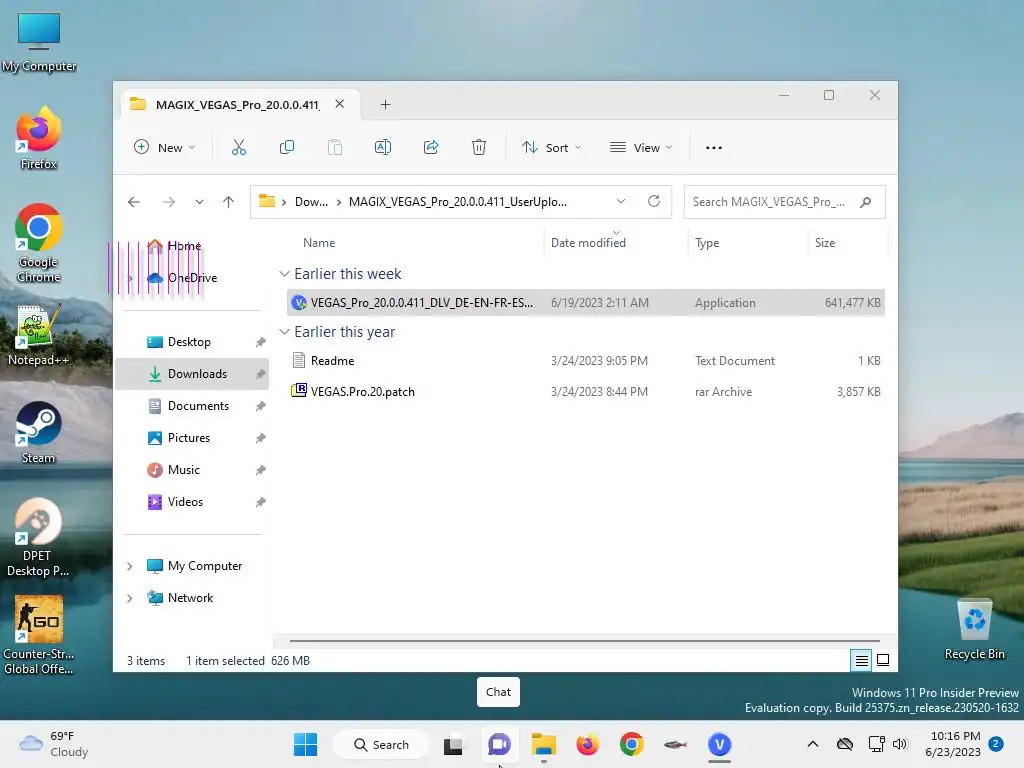Screen dimensions: 1024x768
Task: Sort by the Type column header
Action: 707,243
